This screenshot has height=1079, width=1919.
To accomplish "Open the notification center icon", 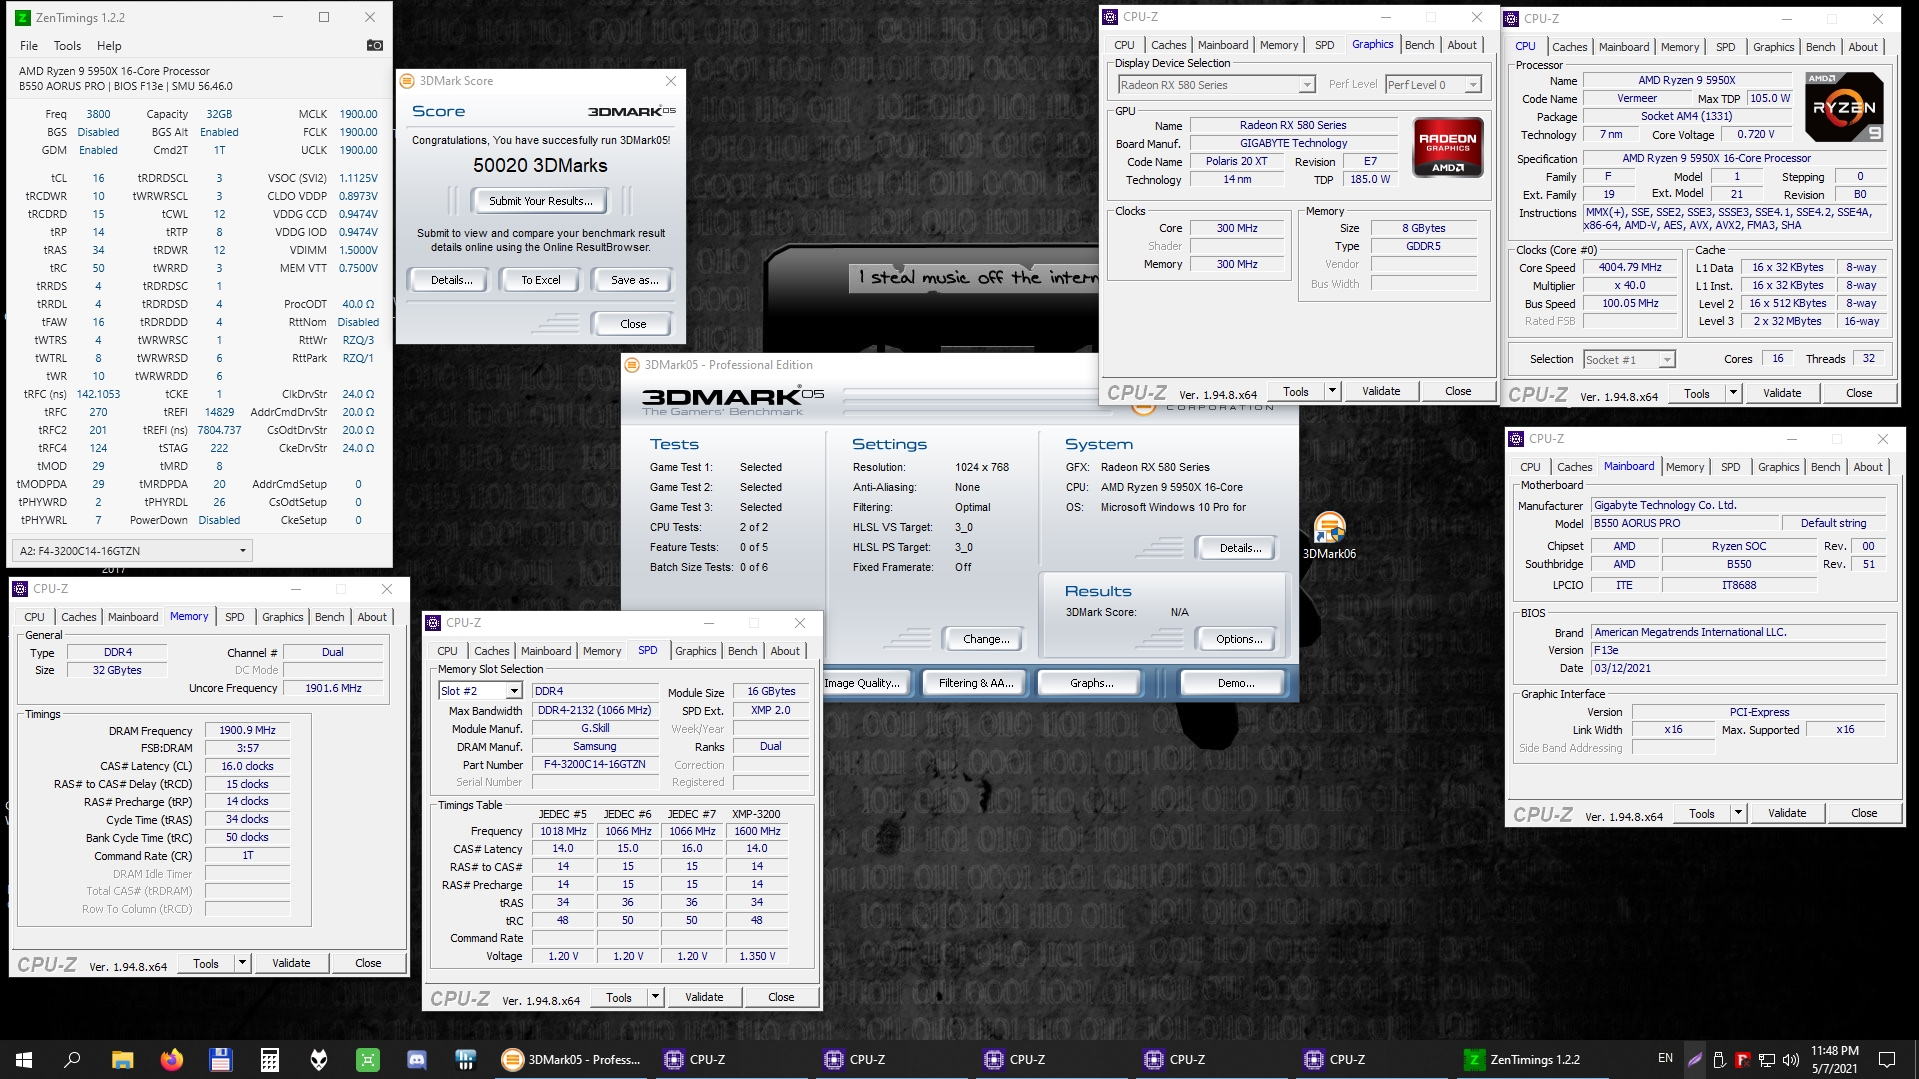I will point(1887,1059).
